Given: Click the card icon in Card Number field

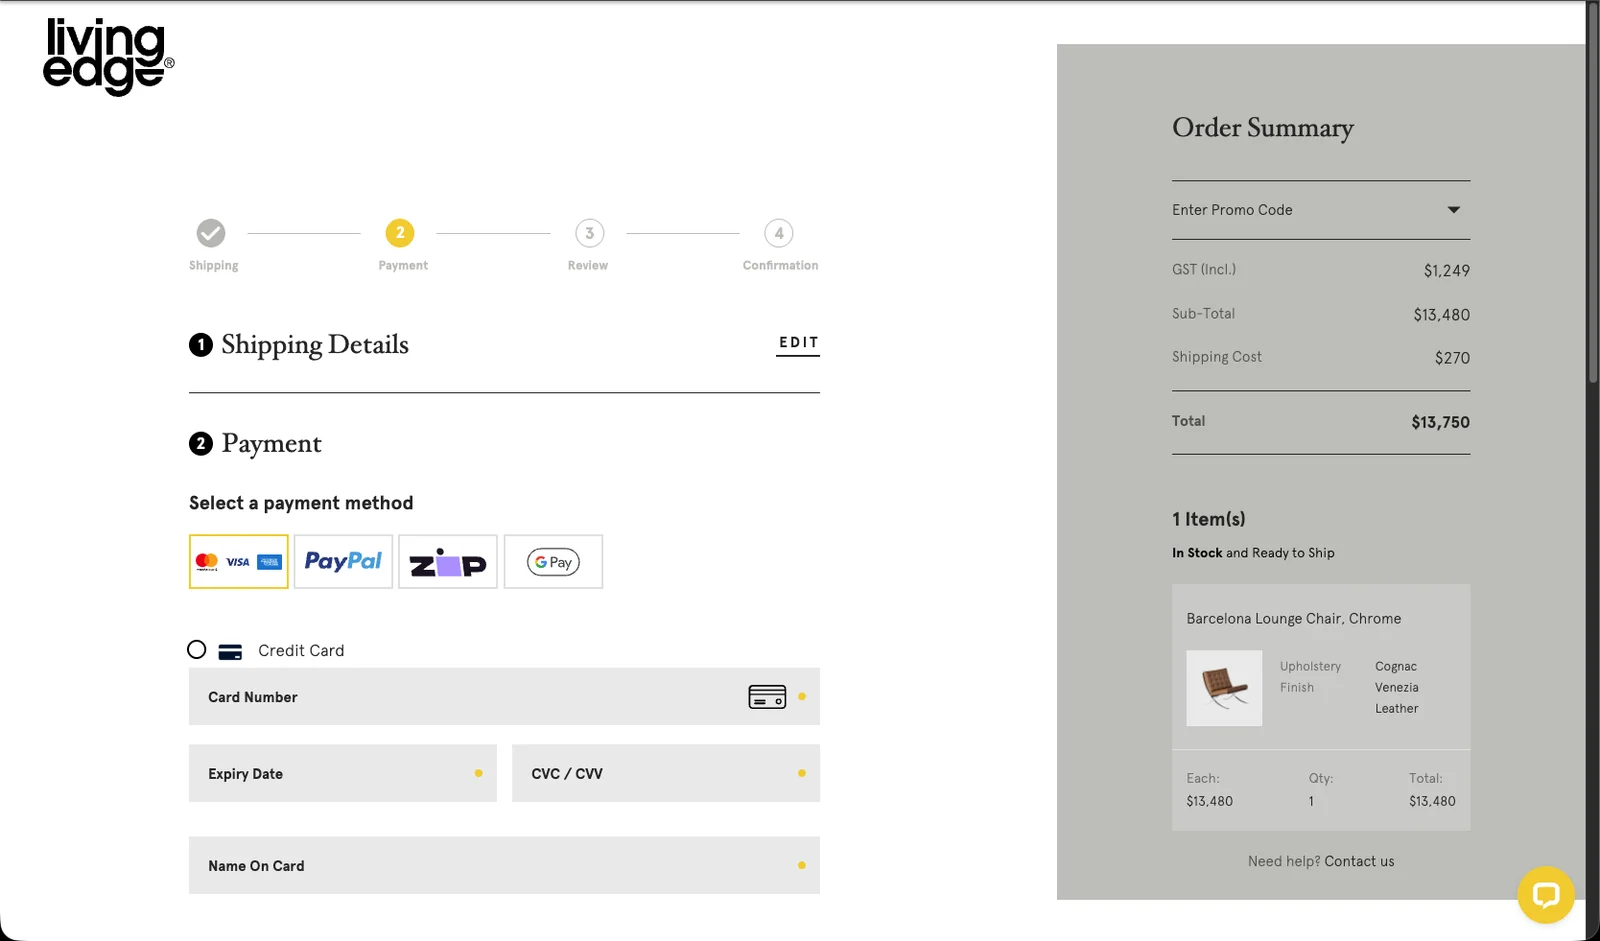Looking at the screenshot, I should coord(767,697).
